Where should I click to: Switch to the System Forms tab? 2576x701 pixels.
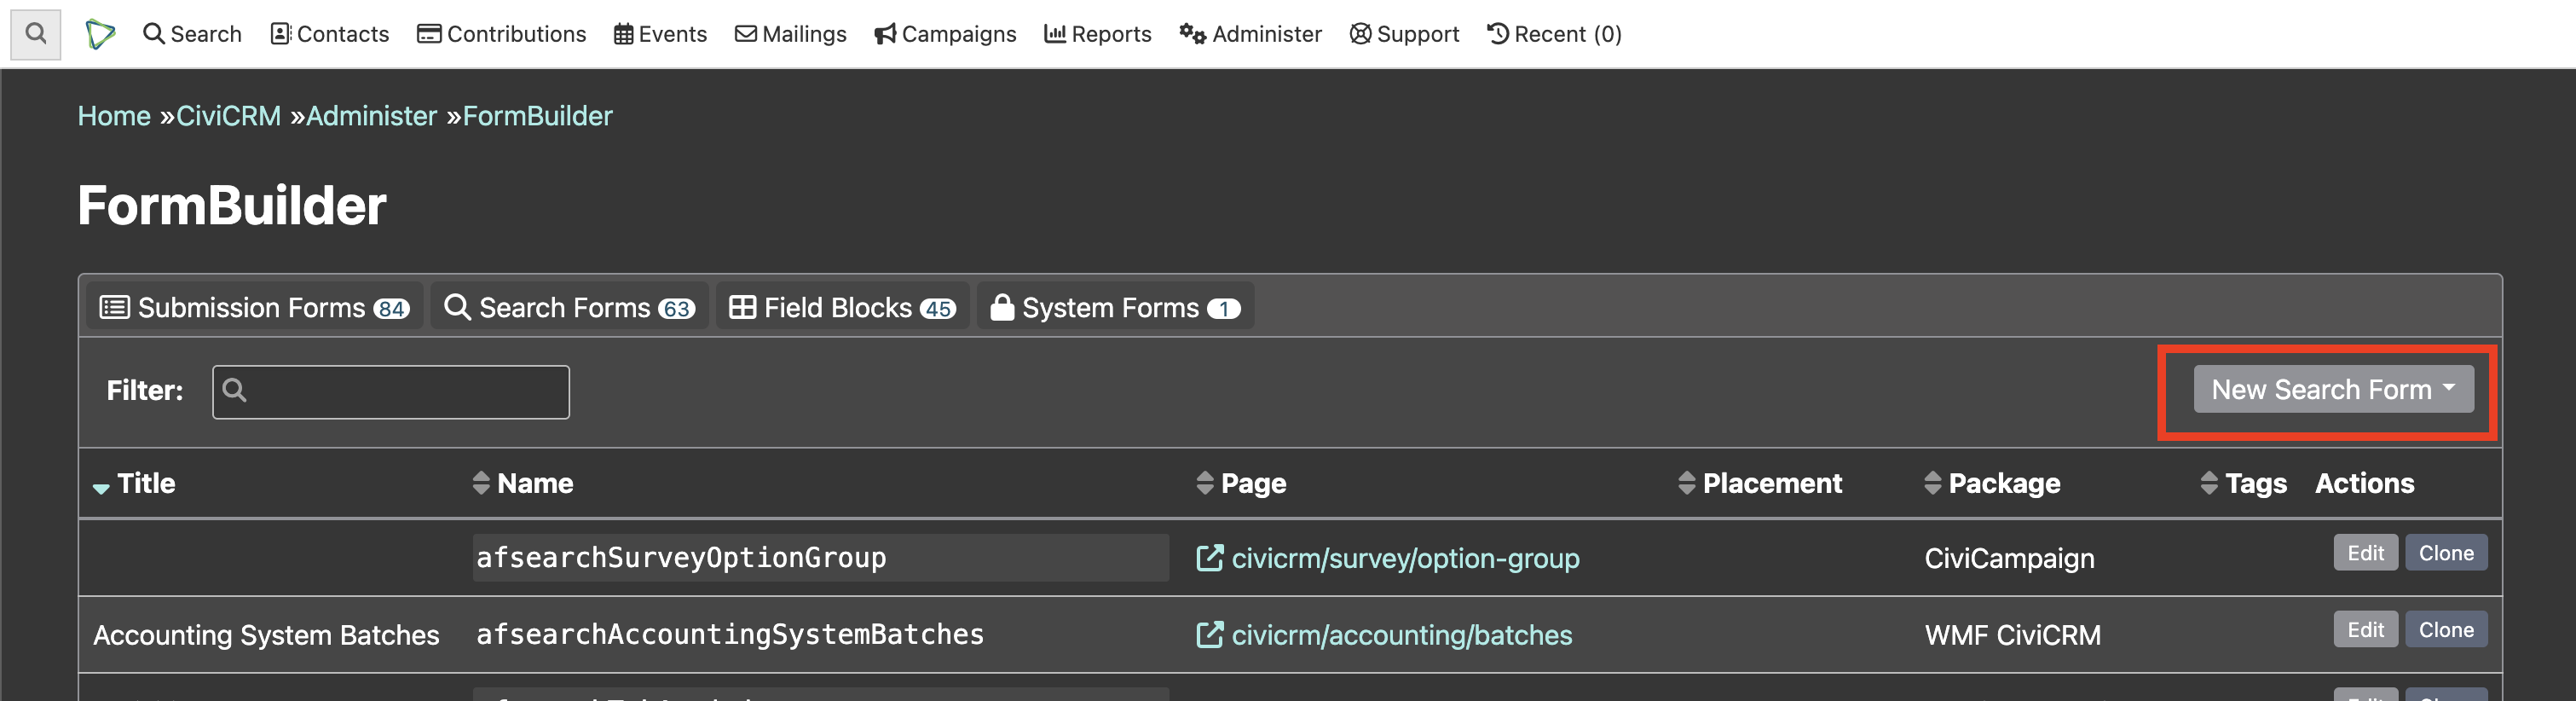point(1115,307)
